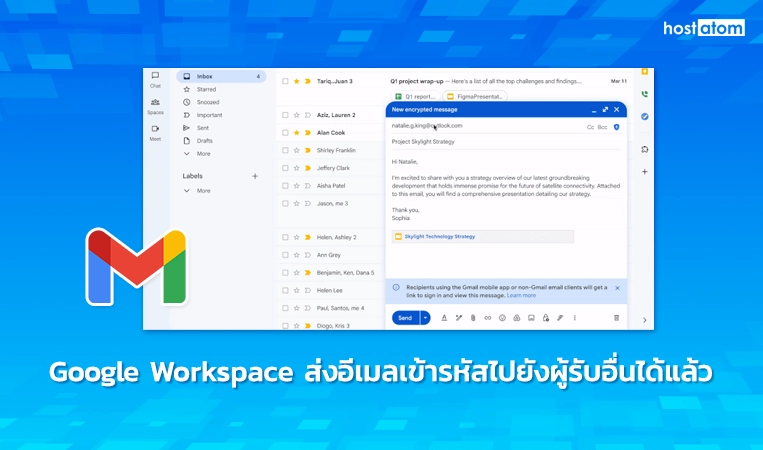This screenshot has width=763, height=450.
Task: Open the Q1 report attachment chip
Action: (x=415, y=96)
